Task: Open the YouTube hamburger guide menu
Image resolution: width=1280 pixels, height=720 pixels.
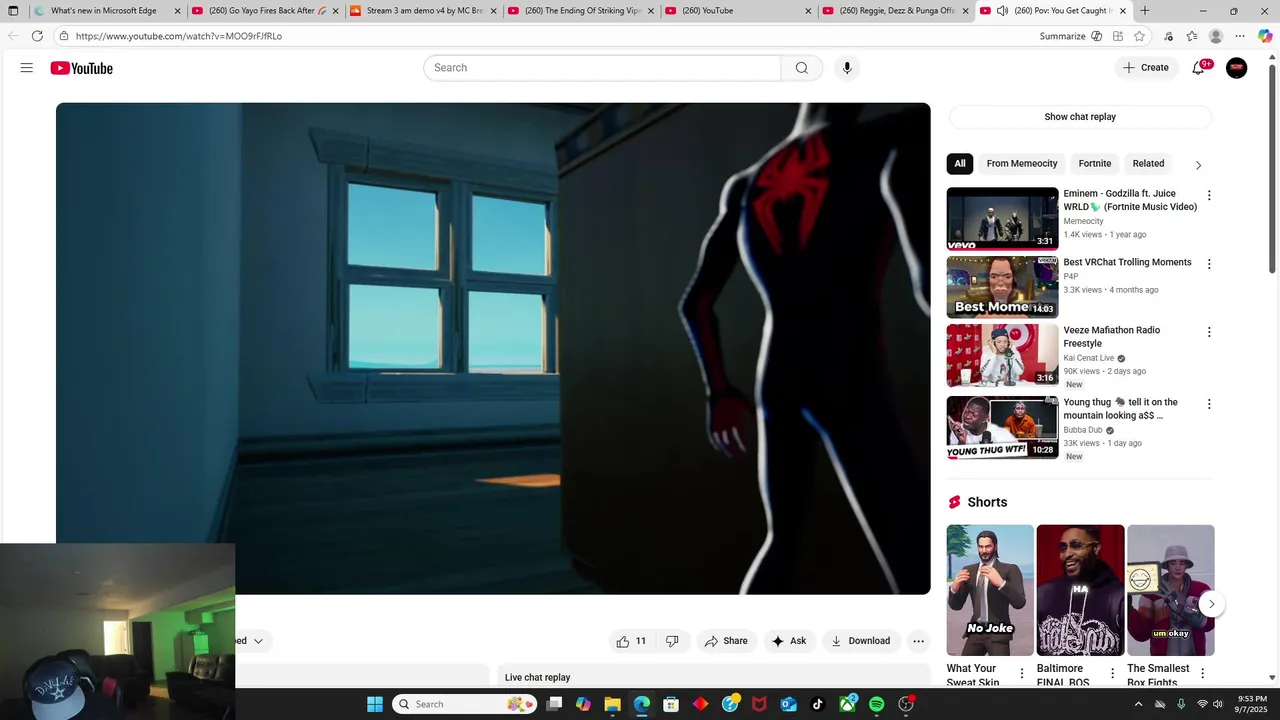Action: (x=27, y=68)
